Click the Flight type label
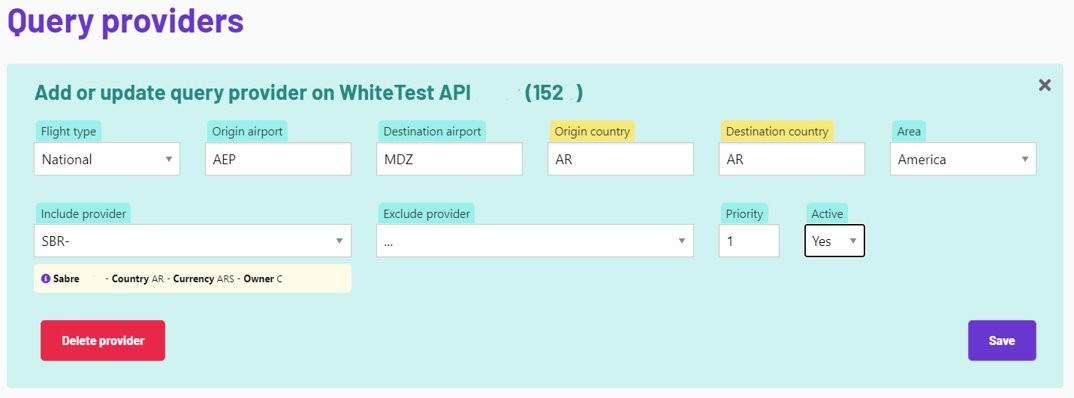Viewport: 1074px width, 398px height. tap(68, 132)
